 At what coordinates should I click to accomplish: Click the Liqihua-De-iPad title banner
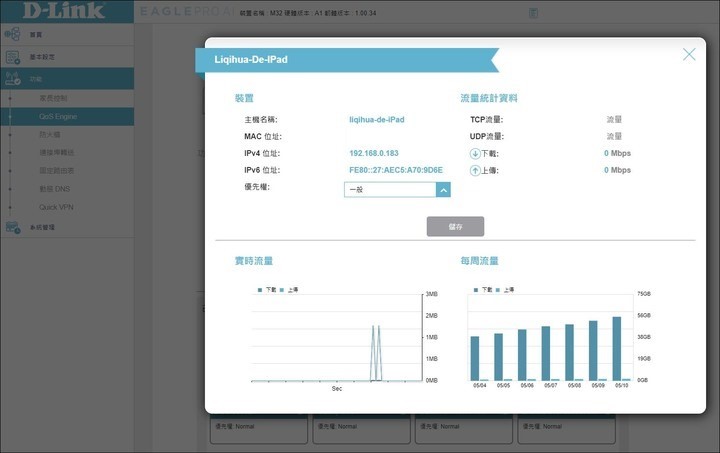(x=347, y=60)
